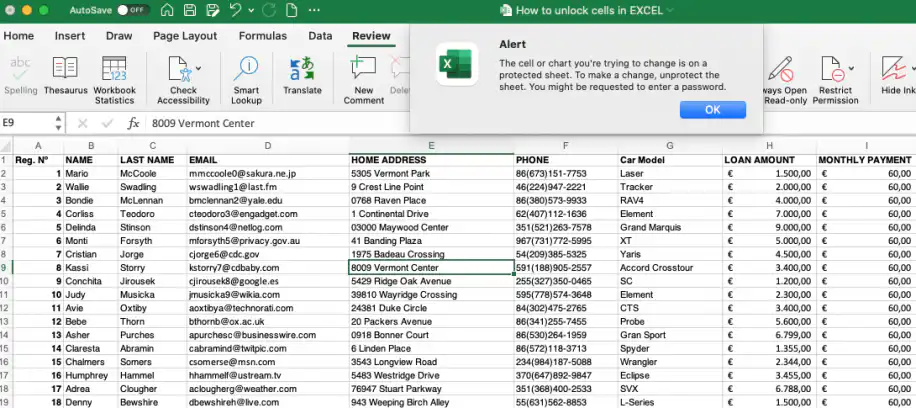The height and width of the screenshot is (408, 916).
Task: Toggle the AutoSave switch
Action: tap(133, 11)
